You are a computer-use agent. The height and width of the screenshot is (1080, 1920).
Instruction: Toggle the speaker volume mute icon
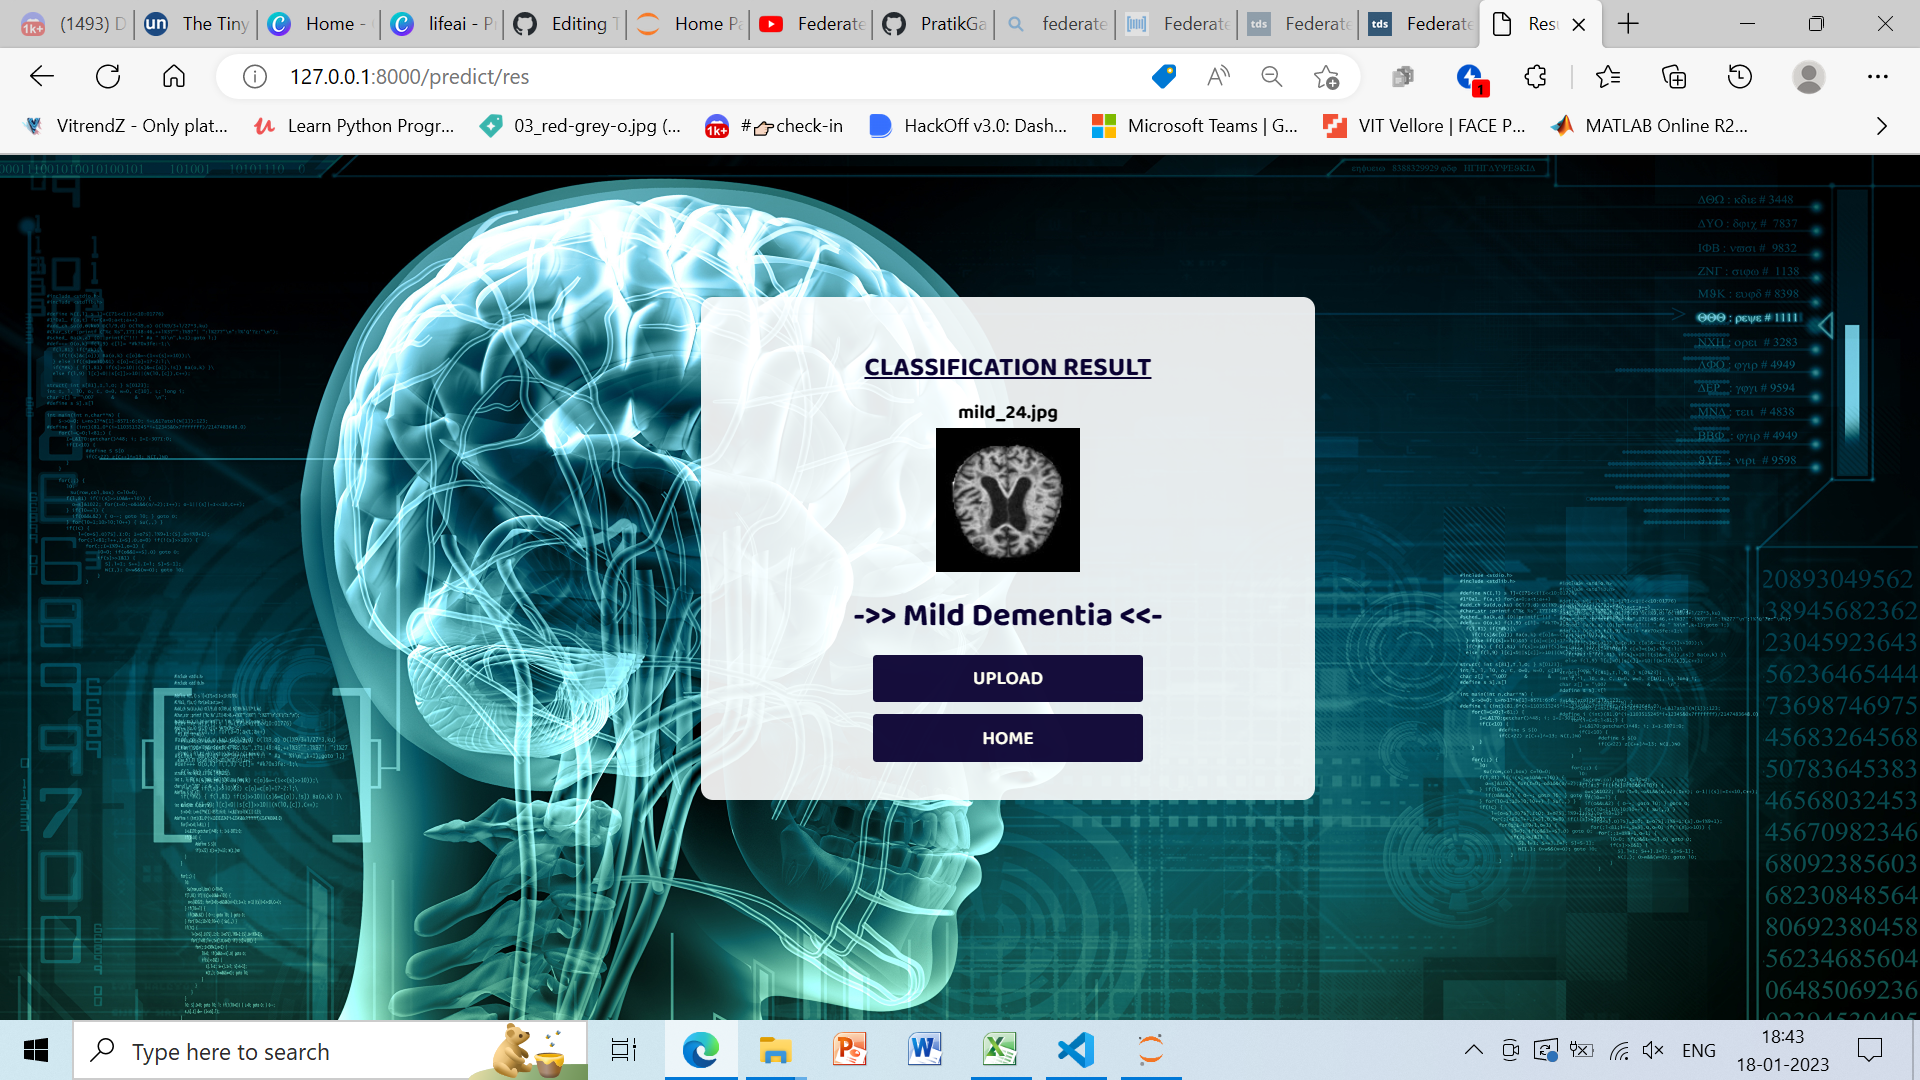point(1652,1050)
